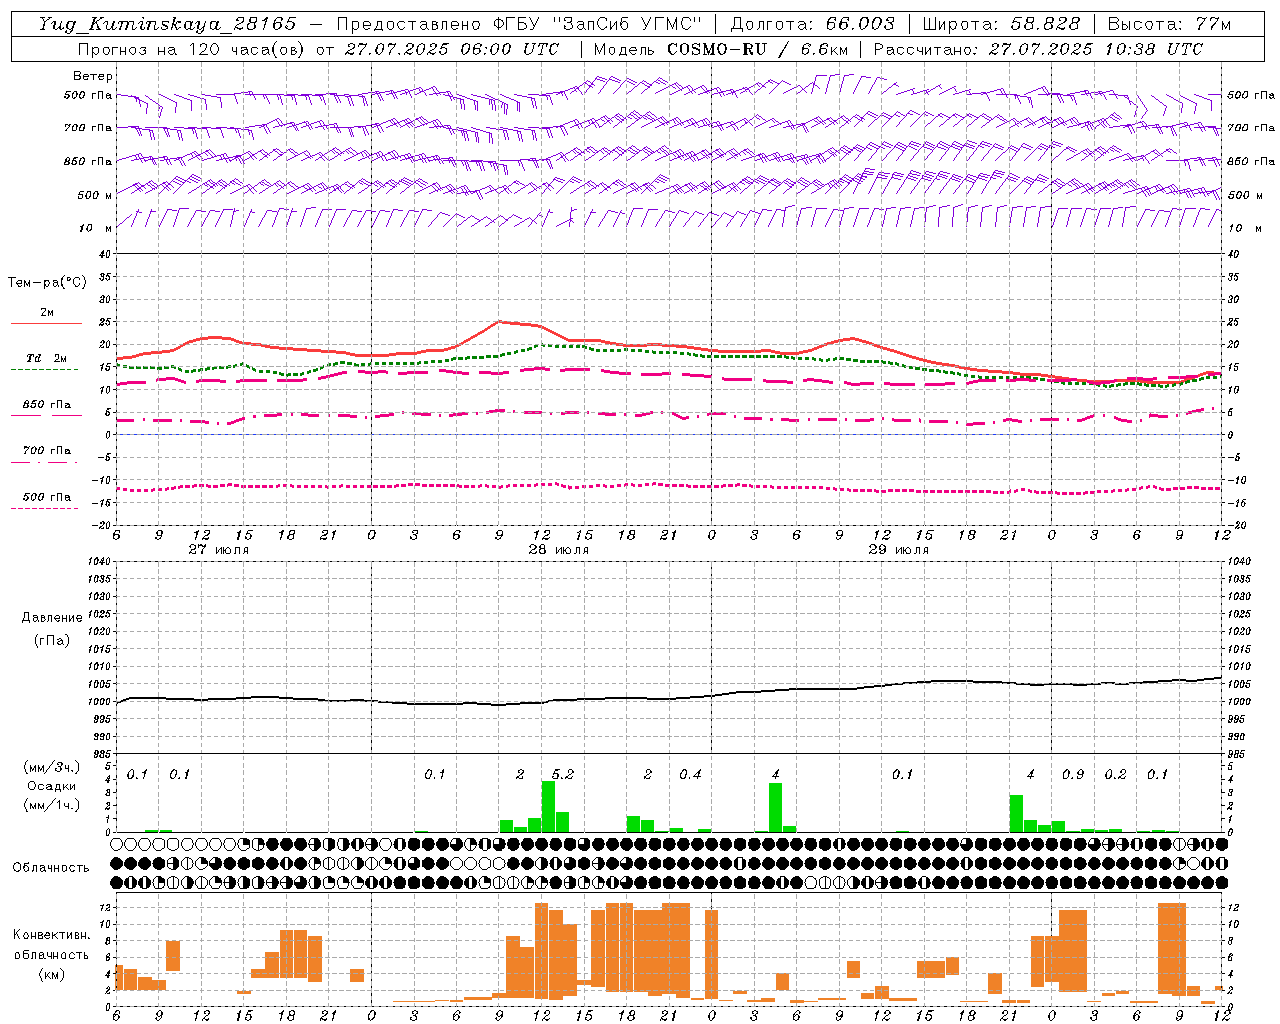Click the 850 гПа temperature legend entry
The image size is (1280, 1024).
coord(47,405)
